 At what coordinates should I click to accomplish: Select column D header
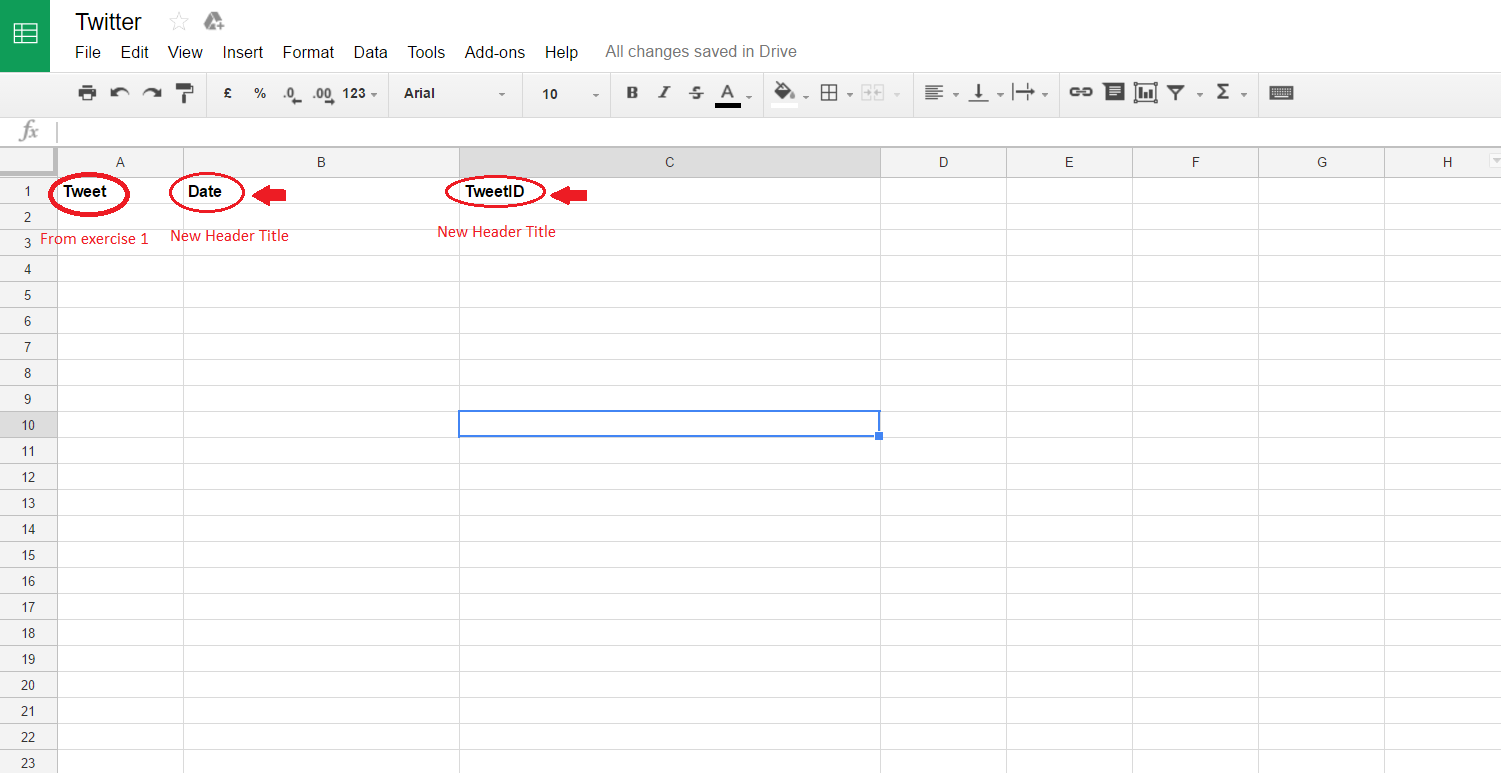[x=943, y=162]
